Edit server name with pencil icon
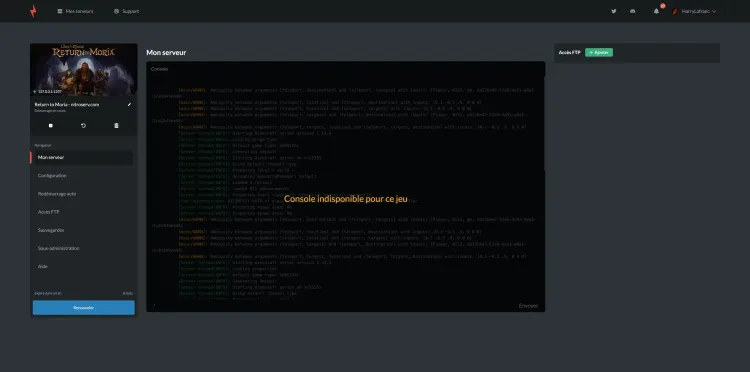The image size is (750, 372). click(129, 104)
